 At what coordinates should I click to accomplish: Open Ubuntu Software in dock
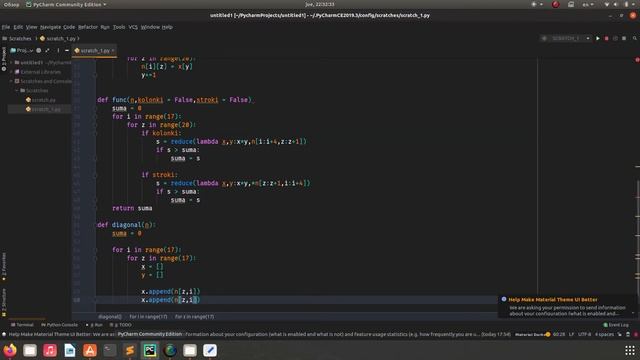click(x=90, y=350)
